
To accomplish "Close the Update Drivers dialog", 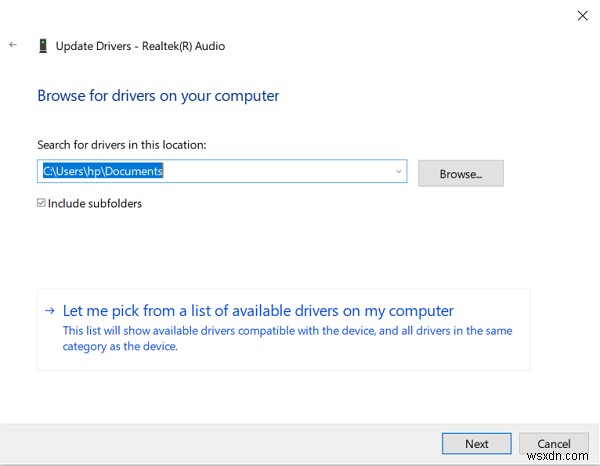I will tap(582, 16).
